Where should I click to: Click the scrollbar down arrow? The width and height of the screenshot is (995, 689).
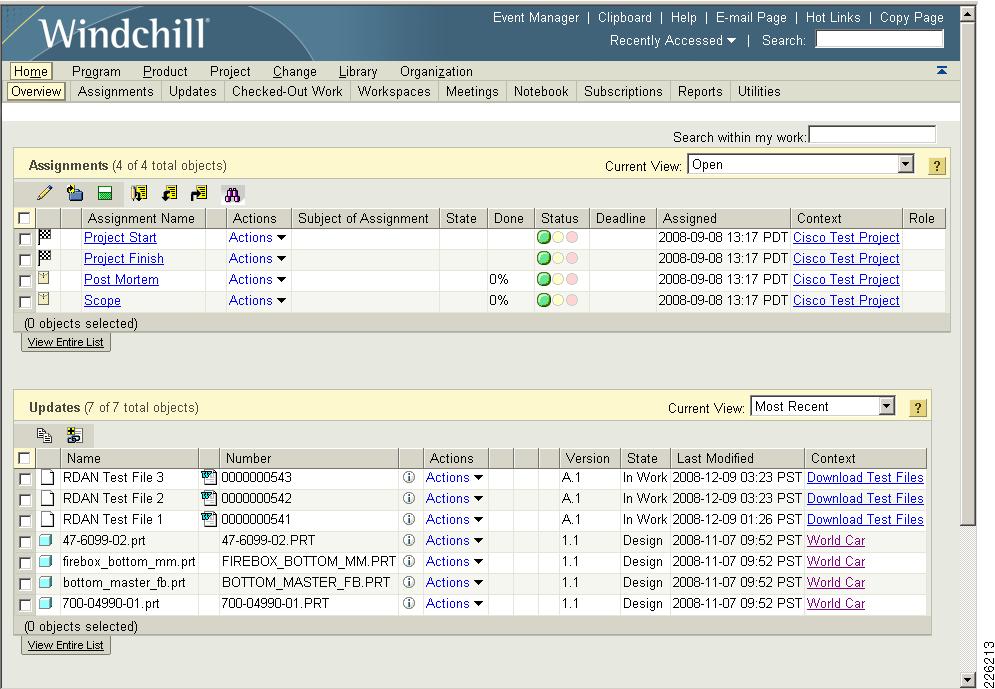click(x=967, y=680)
